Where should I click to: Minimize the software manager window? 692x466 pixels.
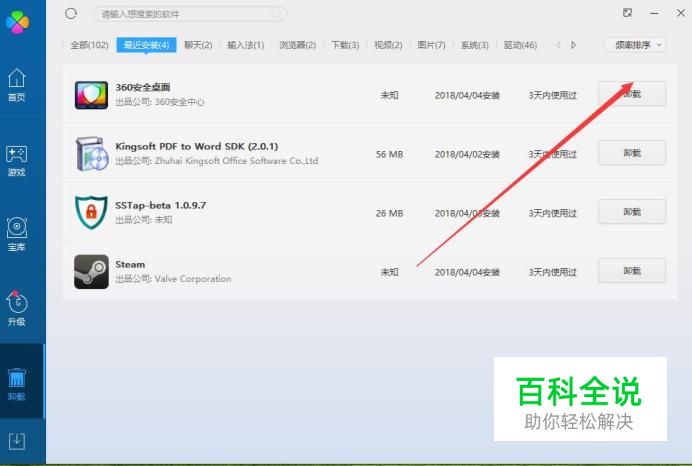point(654,13)
